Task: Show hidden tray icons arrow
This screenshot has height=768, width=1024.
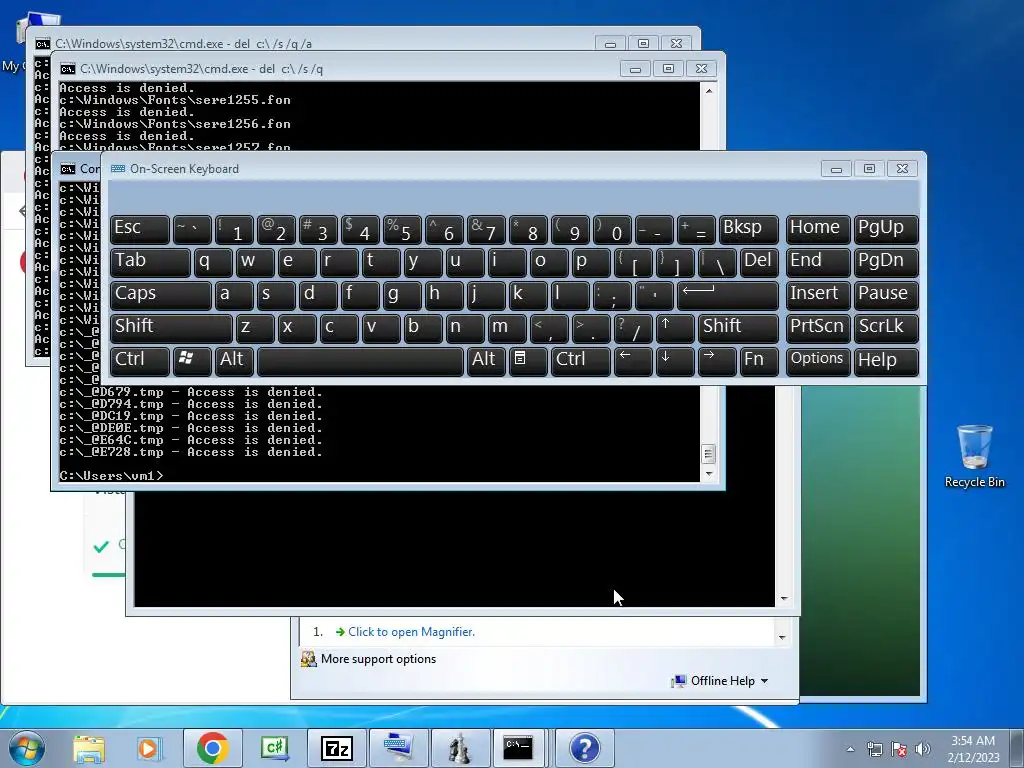Action: click(x=850, y=749)
